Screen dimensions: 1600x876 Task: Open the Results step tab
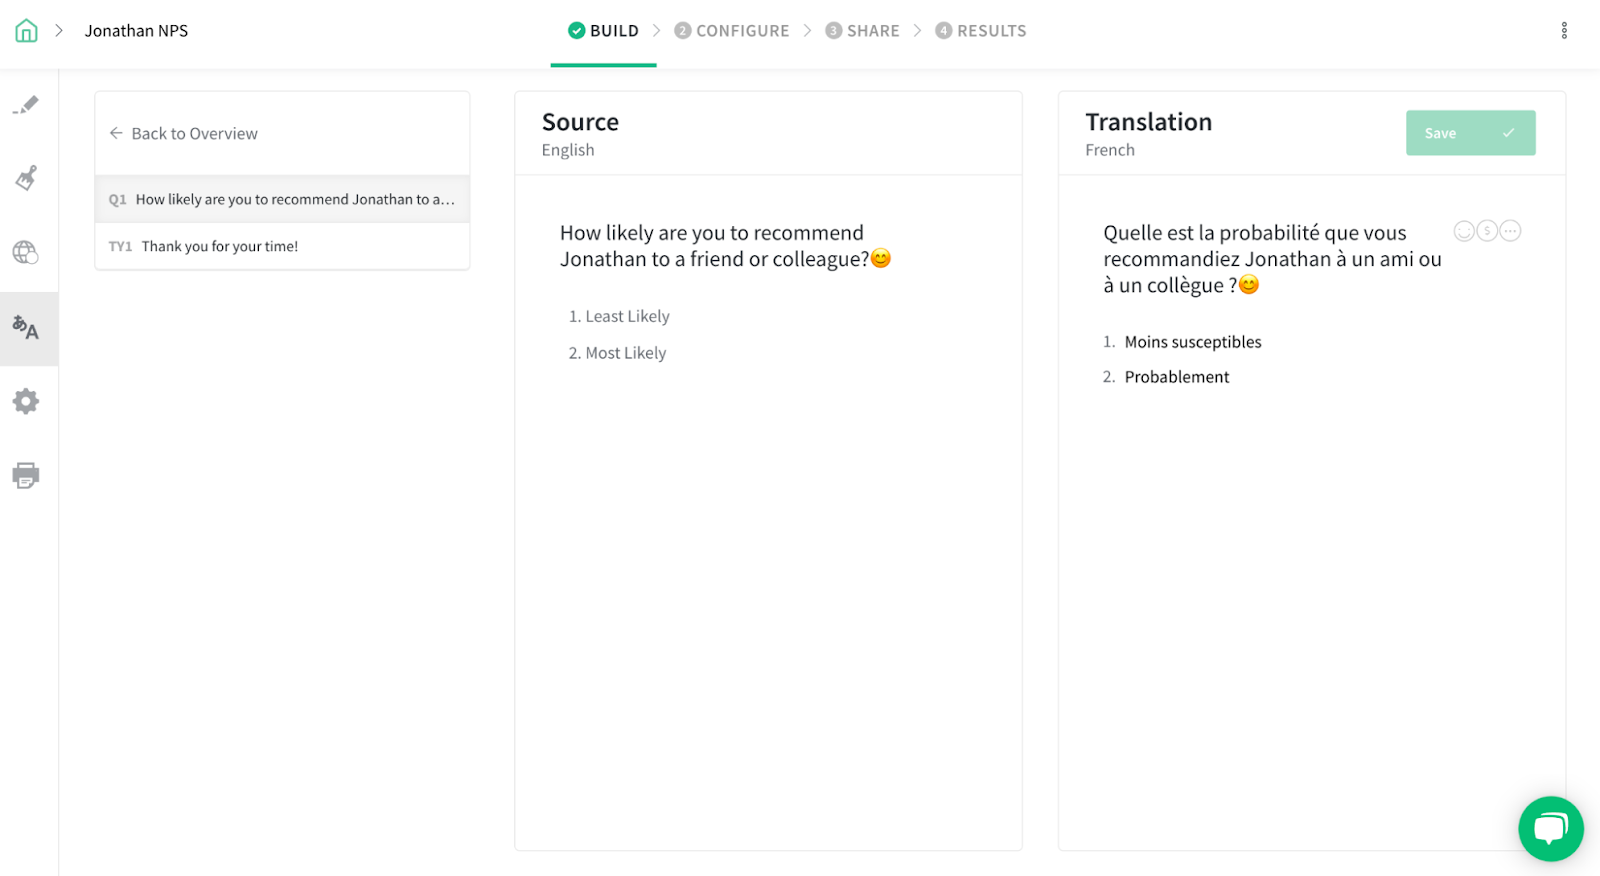[x=980, y=31]
